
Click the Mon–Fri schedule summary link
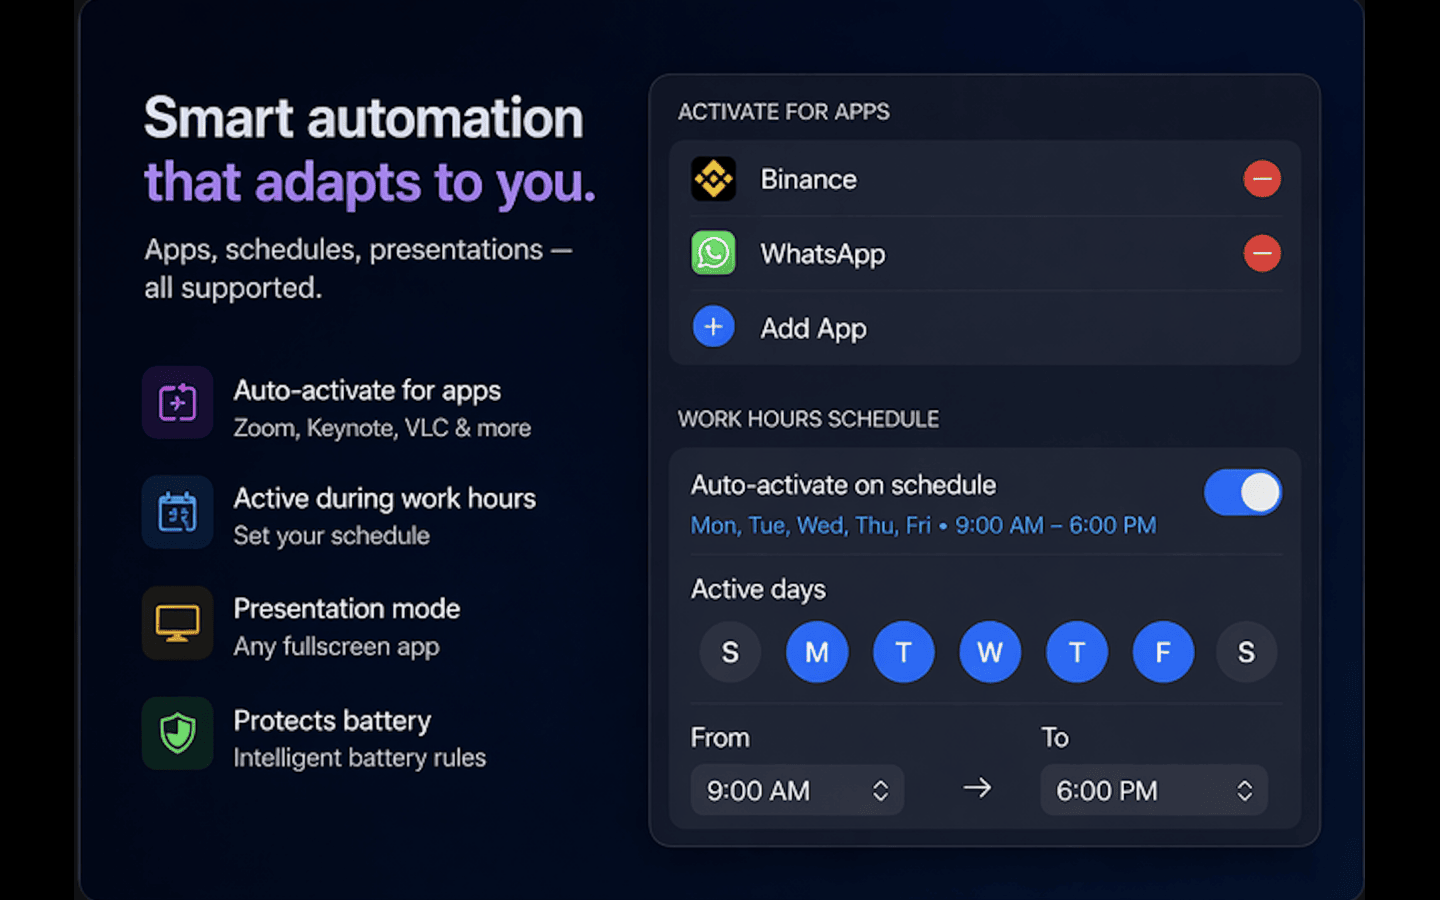point(923,525)
